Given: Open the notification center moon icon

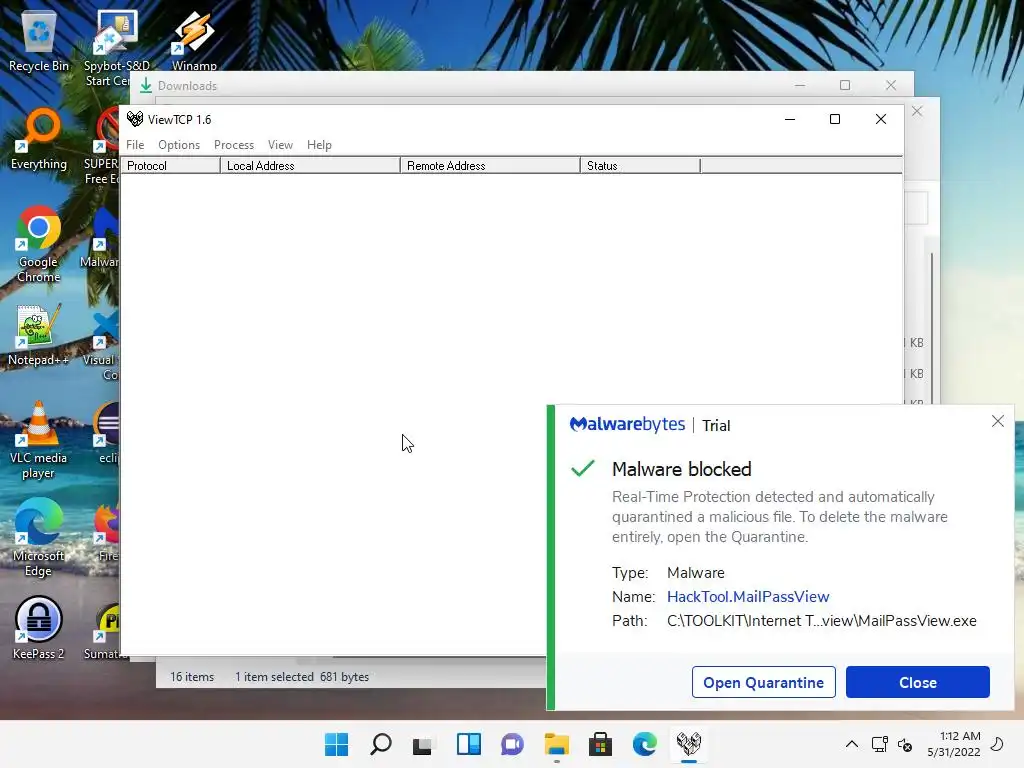Looking at the screenshot, I should (x=997, y=744).
